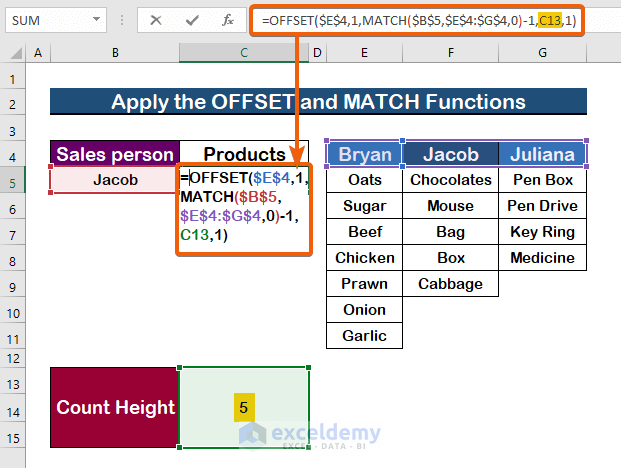
Task: Select the 'Oats' cell
Action: tap(364, 180)
